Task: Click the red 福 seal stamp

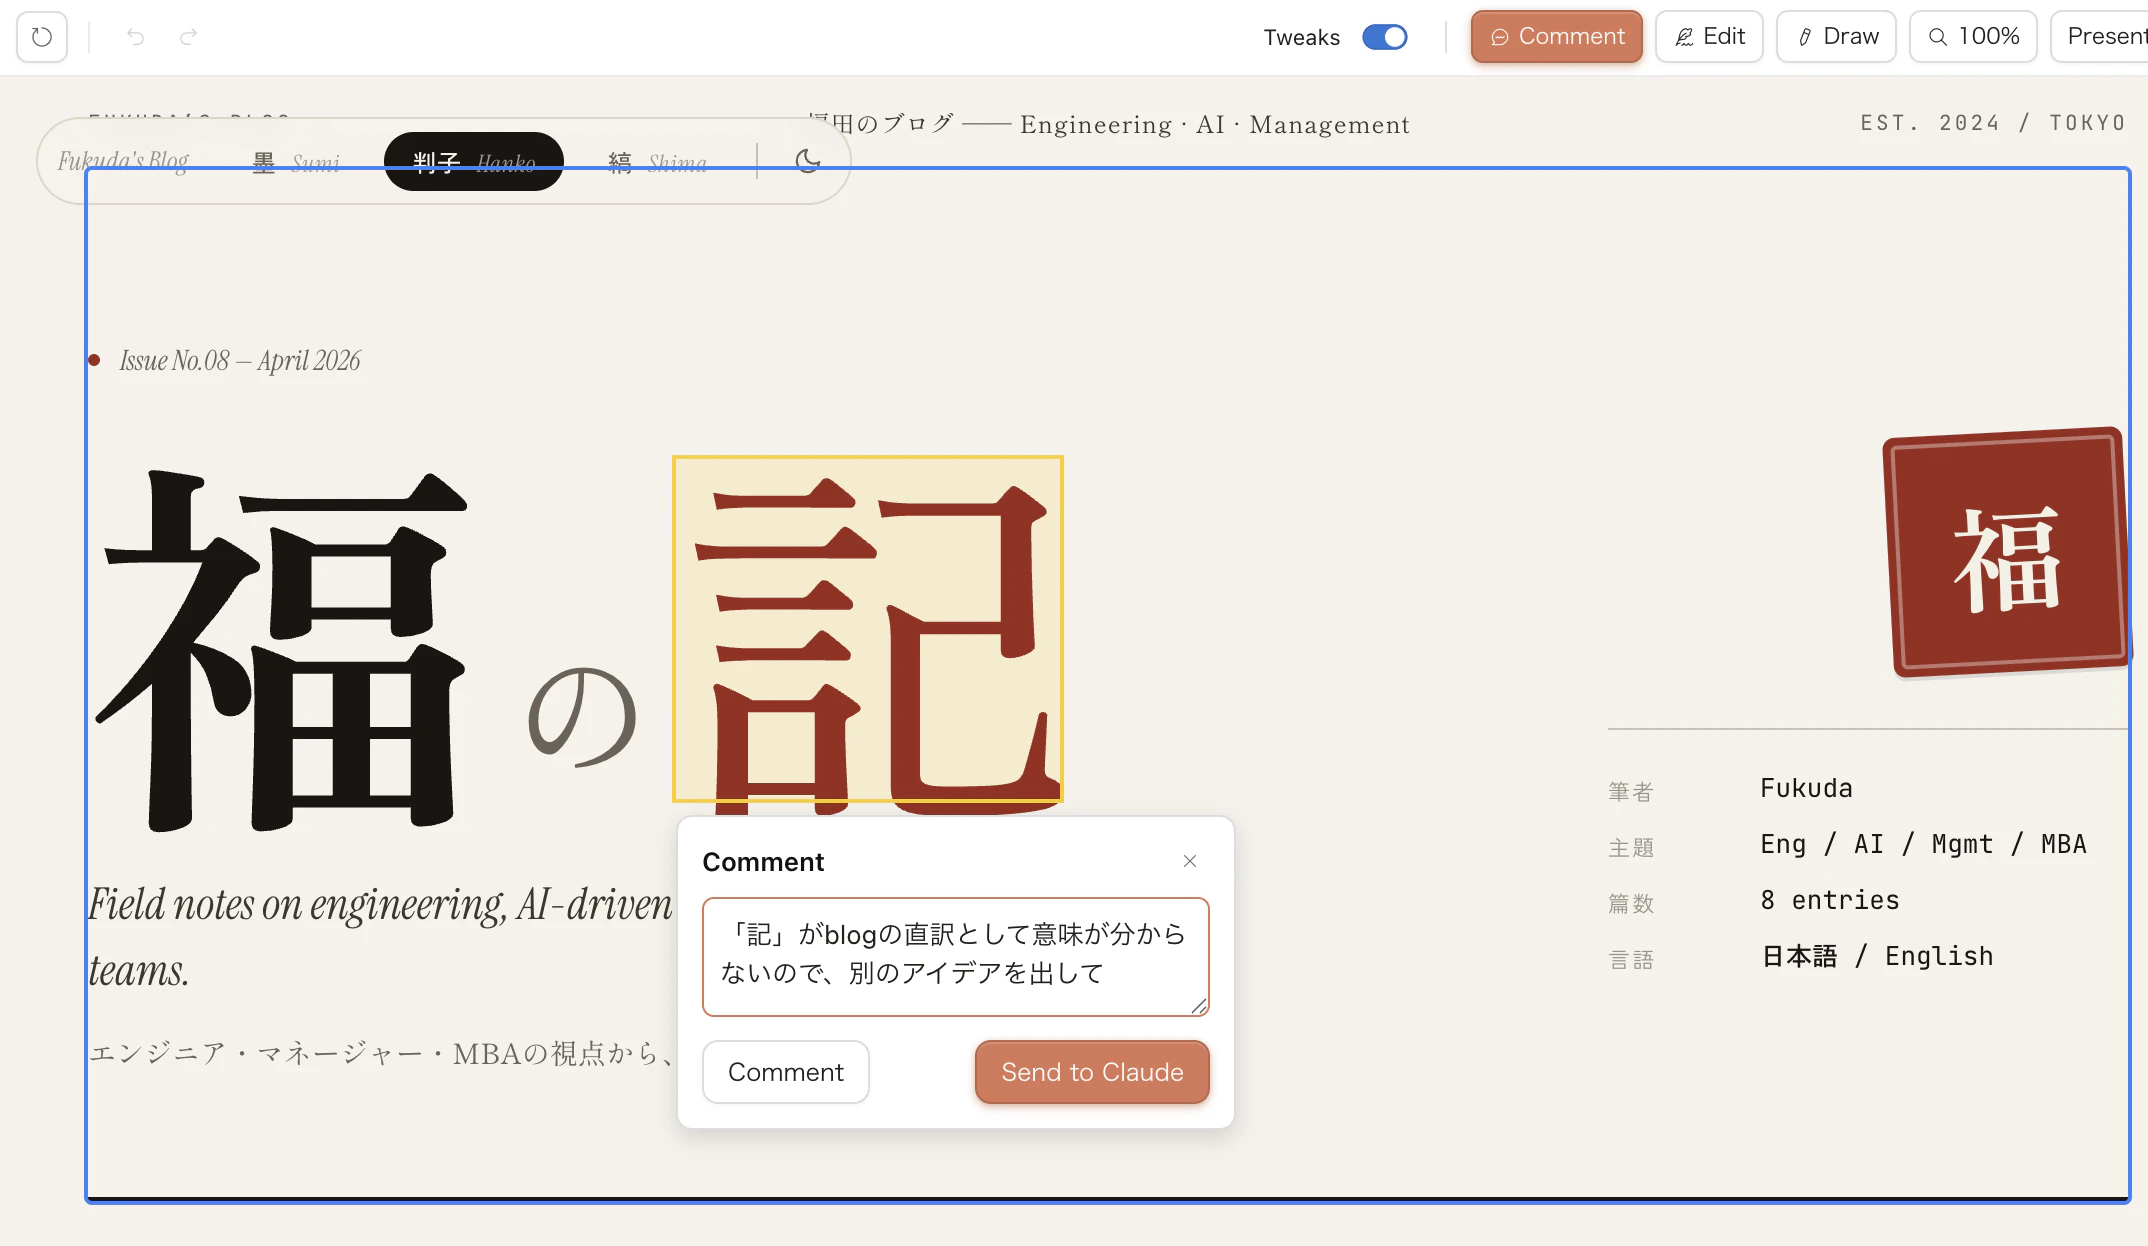Action: [2003, 553]
